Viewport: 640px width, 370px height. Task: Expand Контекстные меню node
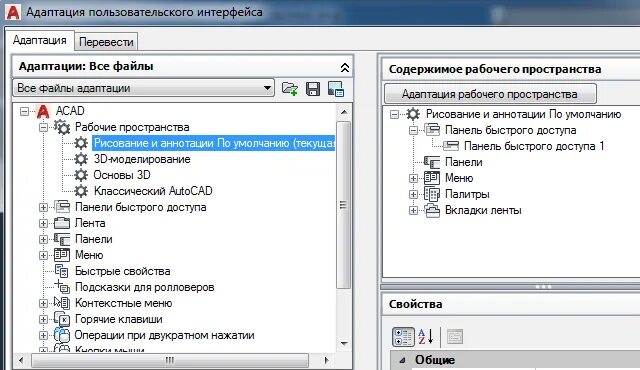point(43,303)
